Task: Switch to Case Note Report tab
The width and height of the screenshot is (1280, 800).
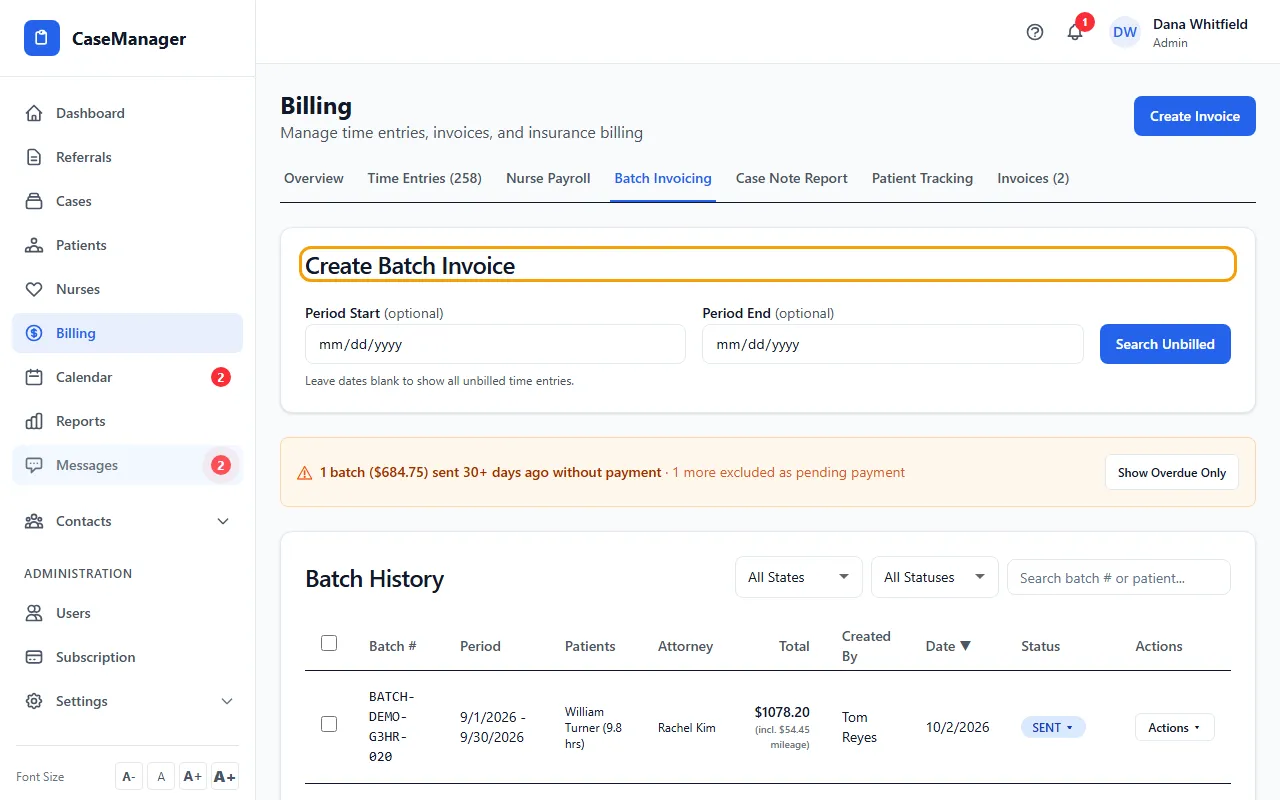Action: (792, 178)
